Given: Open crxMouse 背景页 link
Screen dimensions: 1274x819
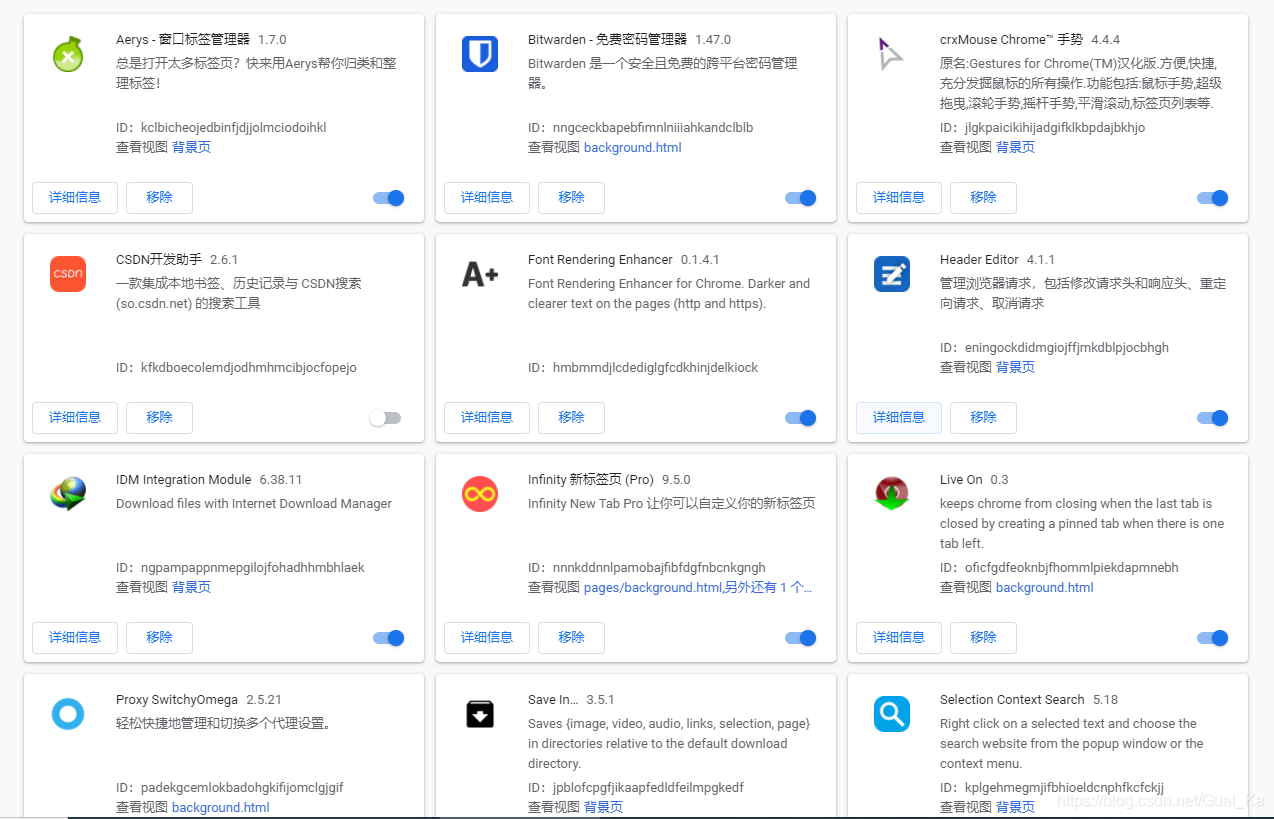Looking at the screenshot, I should [x=1015, y=148].
